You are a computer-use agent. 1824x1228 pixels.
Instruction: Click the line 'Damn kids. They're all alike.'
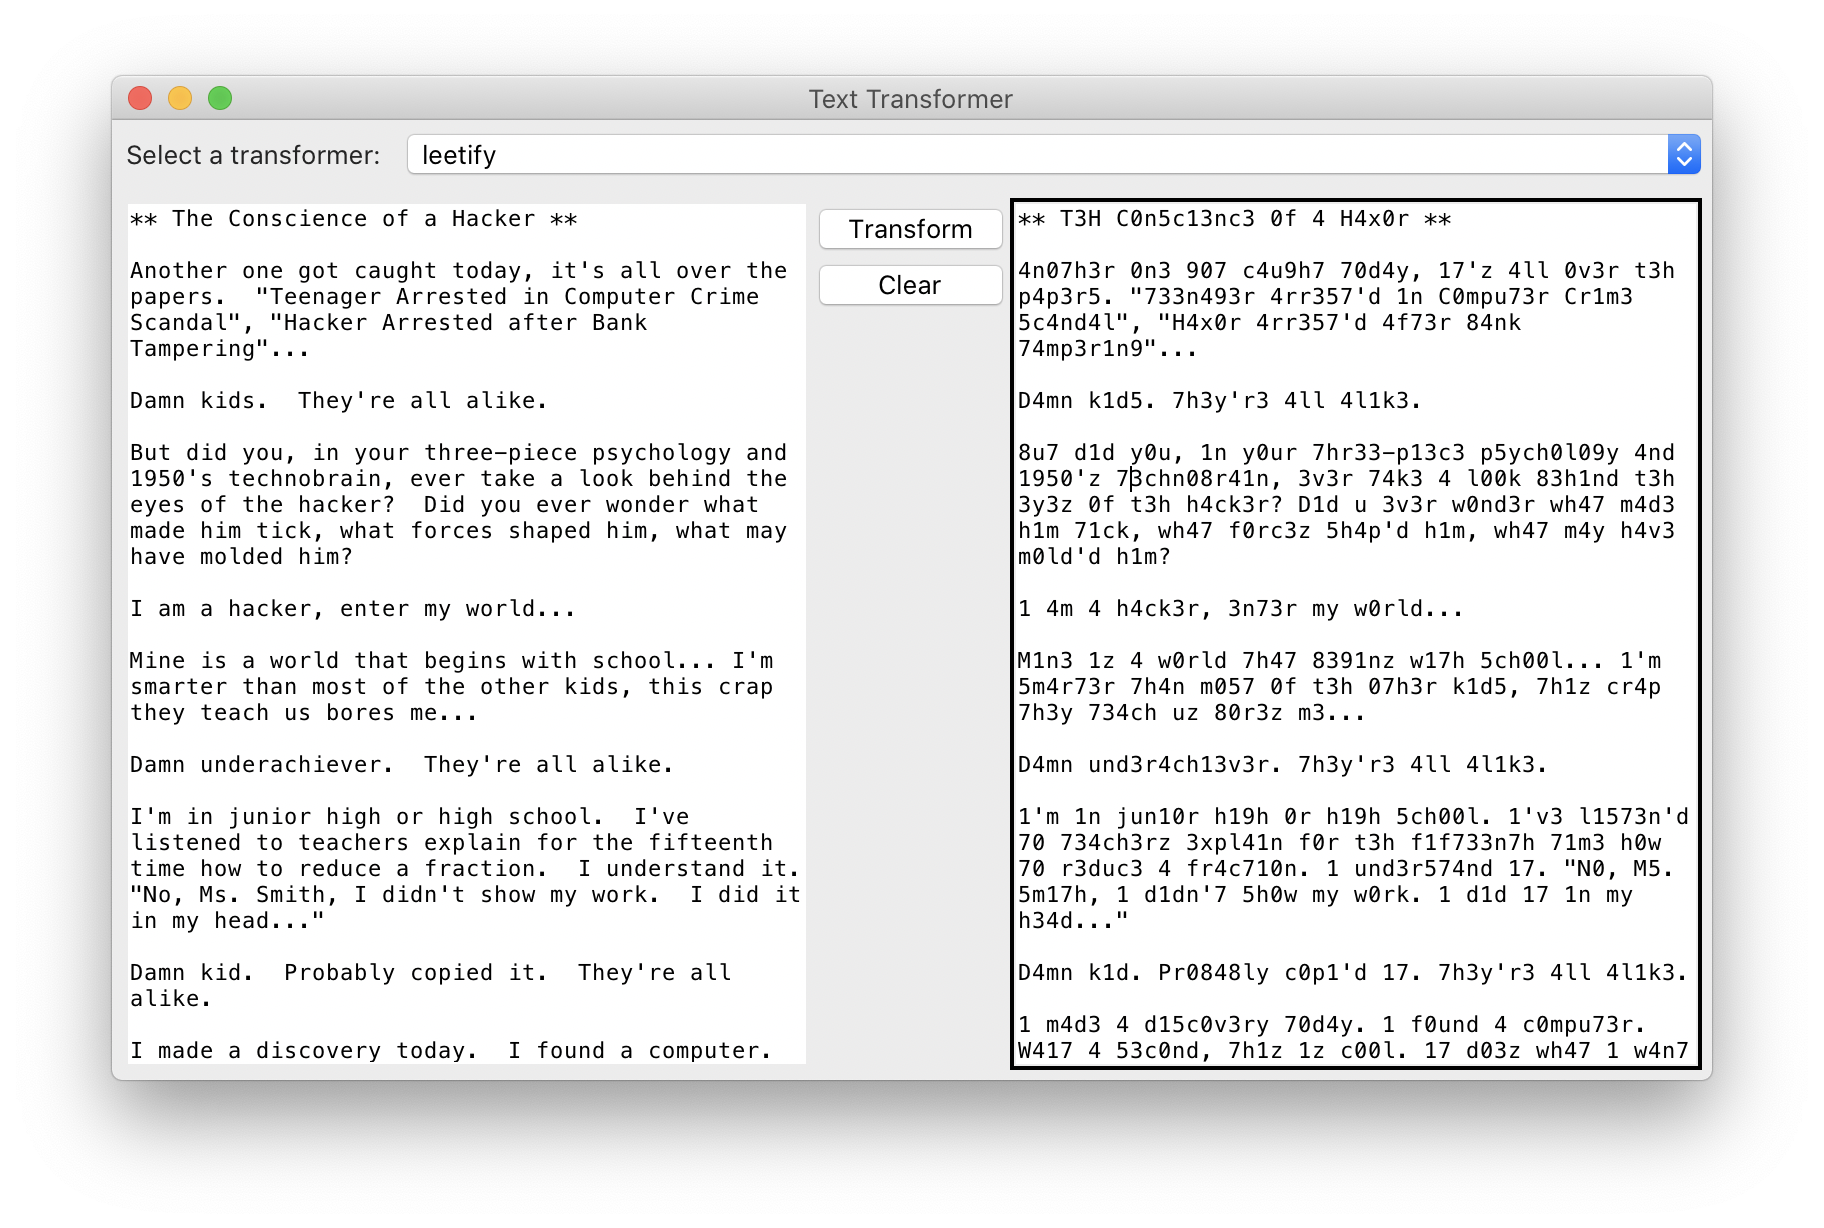(x=338, y=400)
